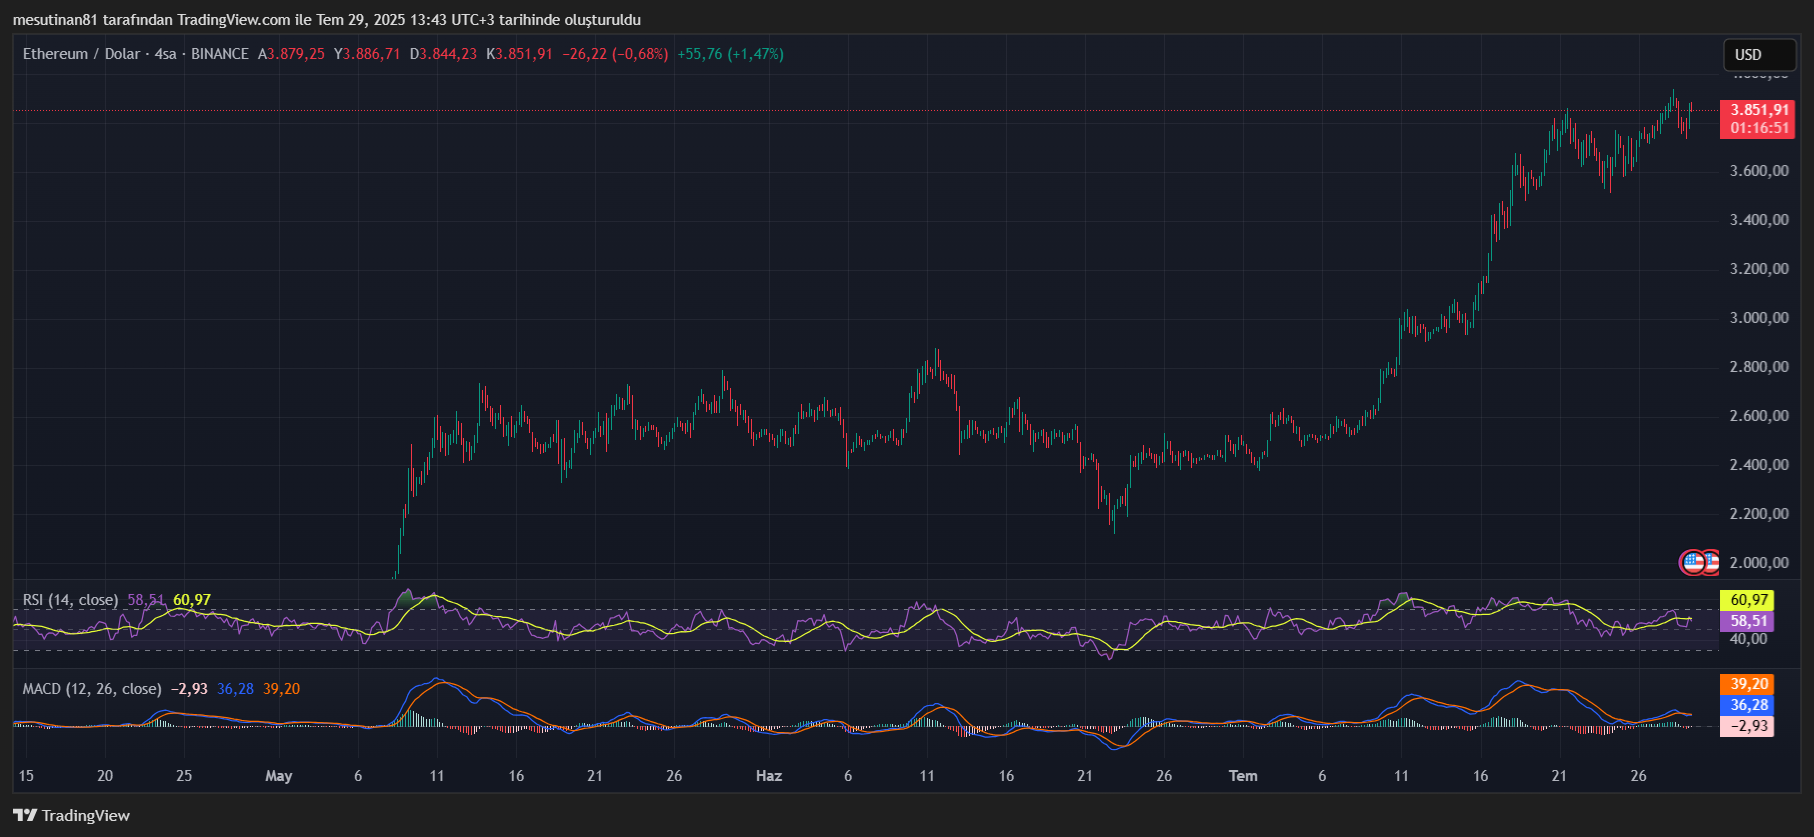
Task: Click the 3.400,00 price axis label
Action: 1759,220
